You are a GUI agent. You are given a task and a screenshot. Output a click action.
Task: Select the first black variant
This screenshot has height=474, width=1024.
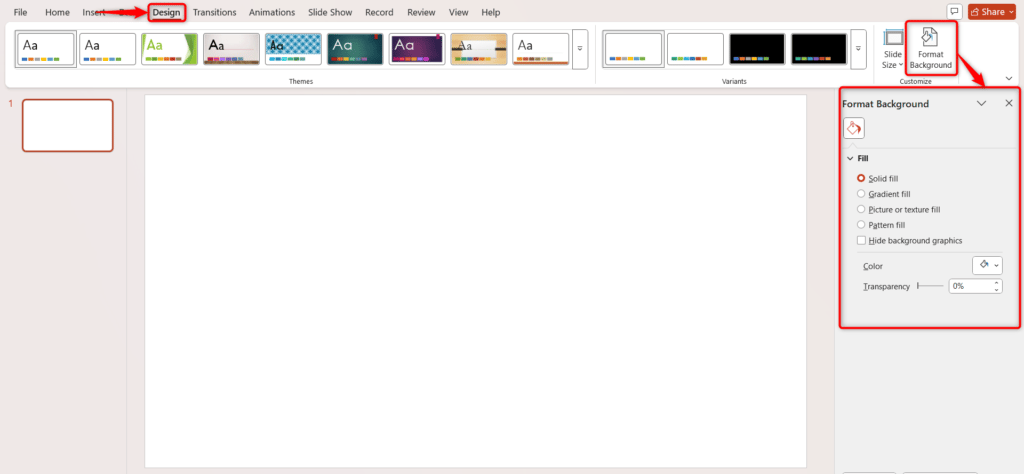click(758, 49)
